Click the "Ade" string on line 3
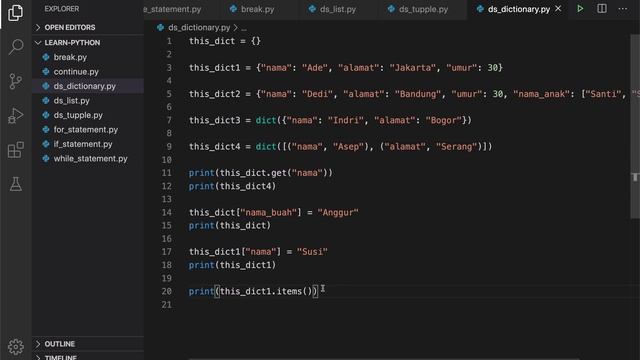640x360 pixels. click(x=315, y=68)
